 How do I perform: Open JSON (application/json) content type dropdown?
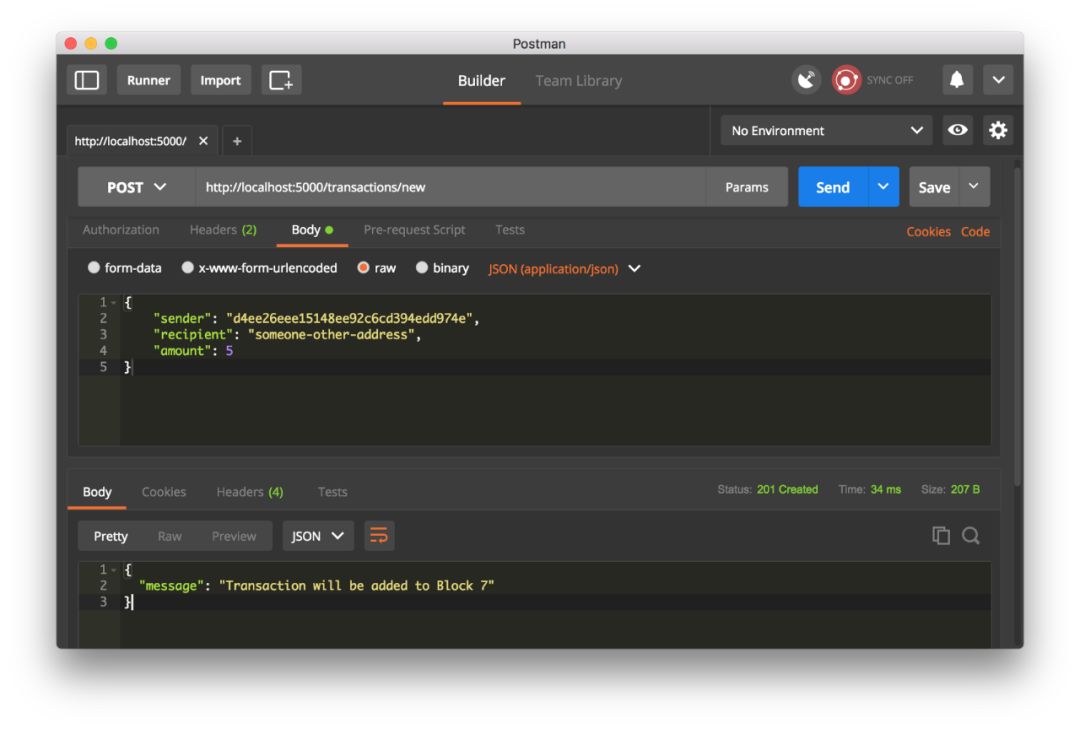564,269
